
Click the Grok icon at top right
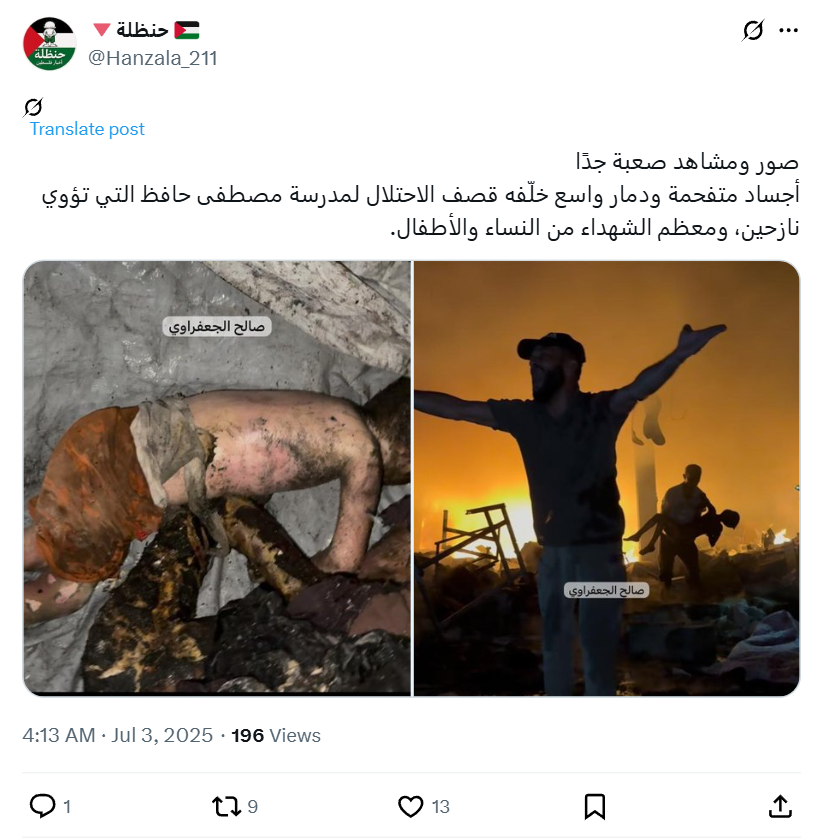pyautogui.click(x=752, y=30)
